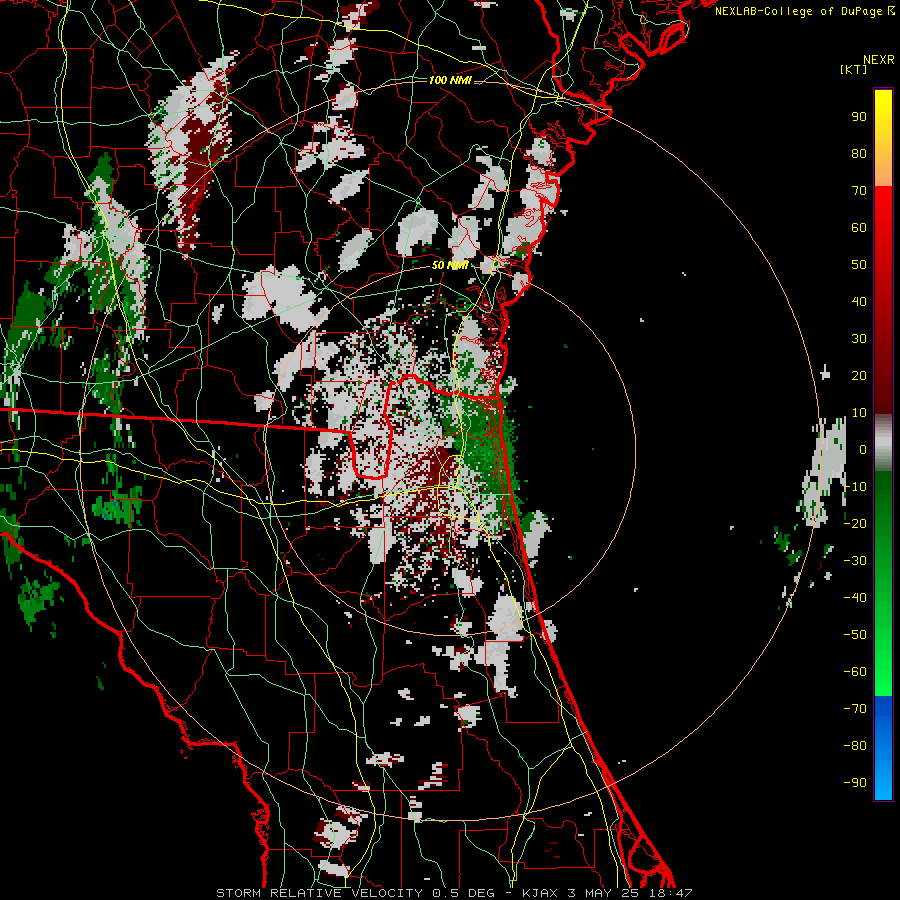
Task: Click the -90 value on the velocity scale
Action: click(855, 783)
